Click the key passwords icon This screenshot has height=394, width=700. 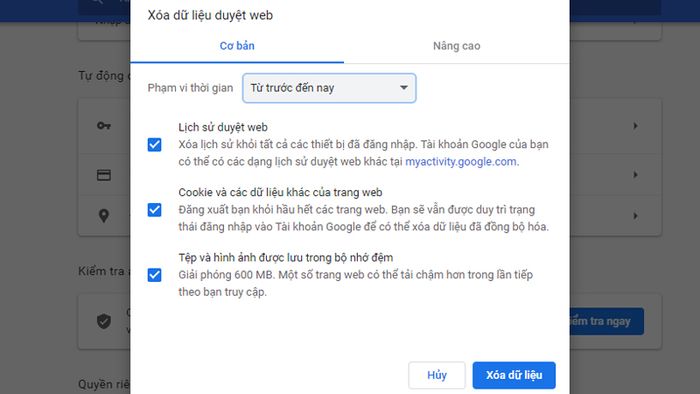[x=104, y=126]
